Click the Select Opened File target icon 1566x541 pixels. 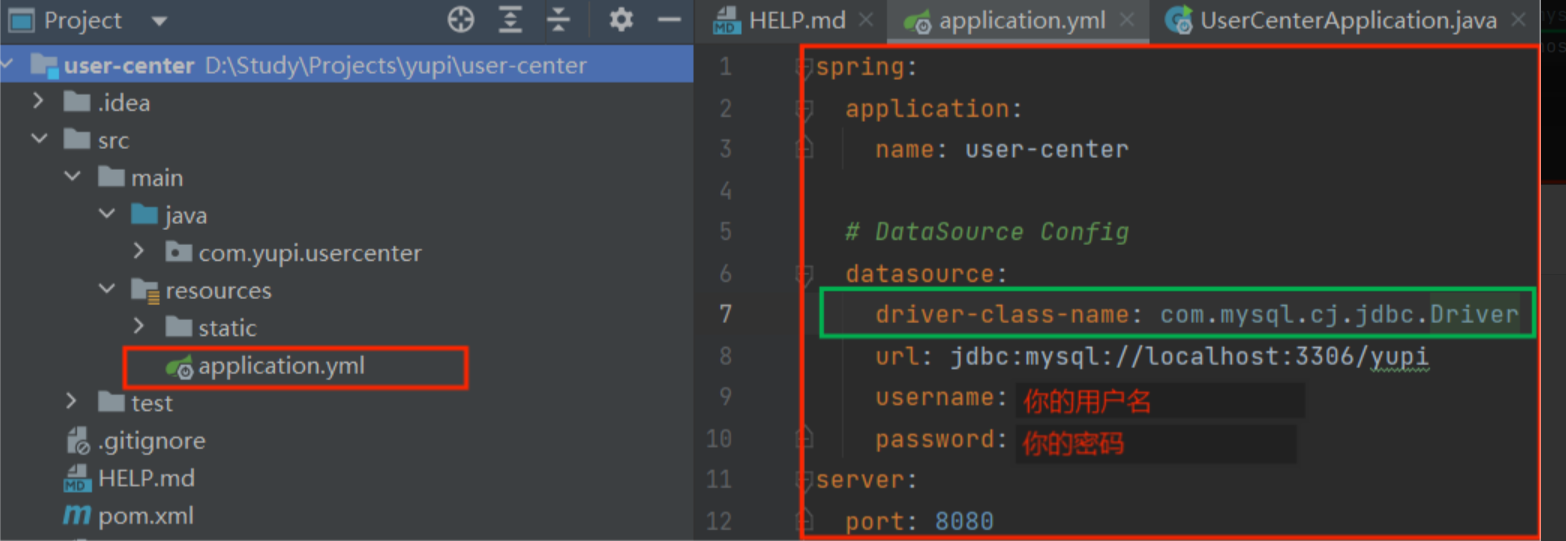point(460,20)
